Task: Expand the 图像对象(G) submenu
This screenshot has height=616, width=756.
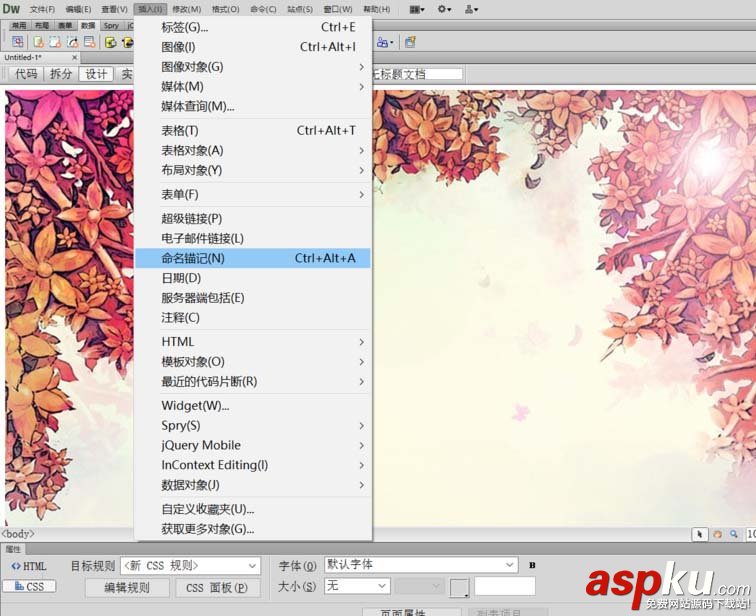Action: click(x=253, y=67)
